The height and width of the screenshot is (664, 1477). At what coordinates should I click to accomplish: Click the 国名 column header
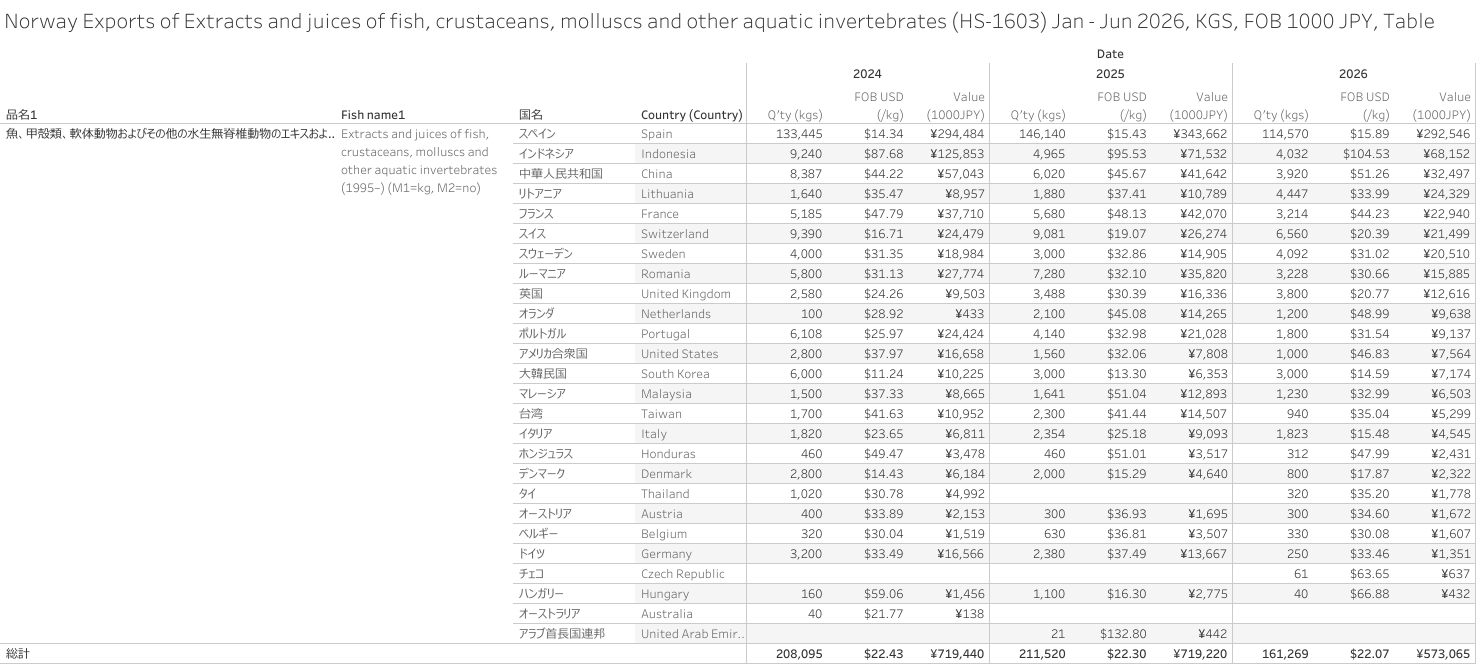(531, 114)
